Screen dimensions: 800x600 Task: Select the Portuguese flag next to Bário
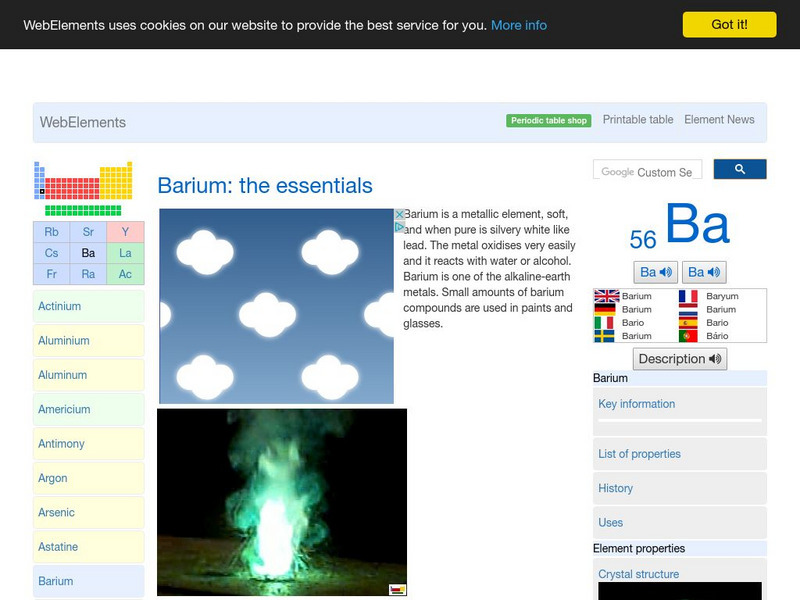point(688,335)
